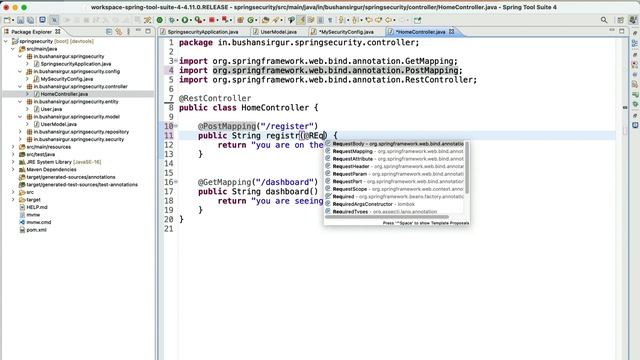Maximize the editor area
The image size is (640, 360).
pos(622,31)
